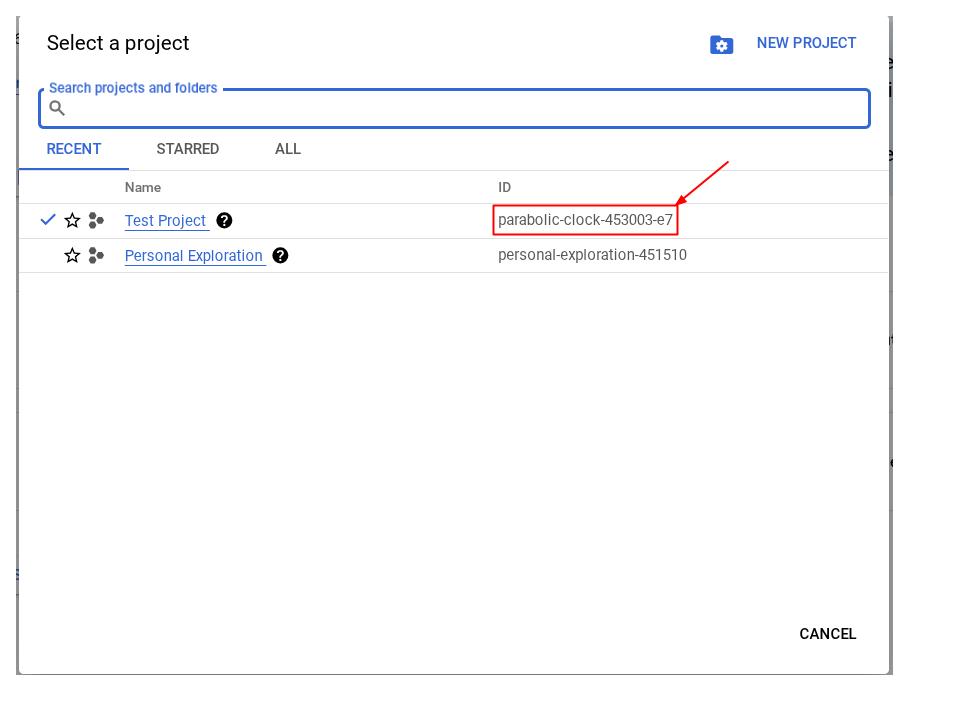
Task: Switch to the STARRED tab
Action: pos(187,149)
